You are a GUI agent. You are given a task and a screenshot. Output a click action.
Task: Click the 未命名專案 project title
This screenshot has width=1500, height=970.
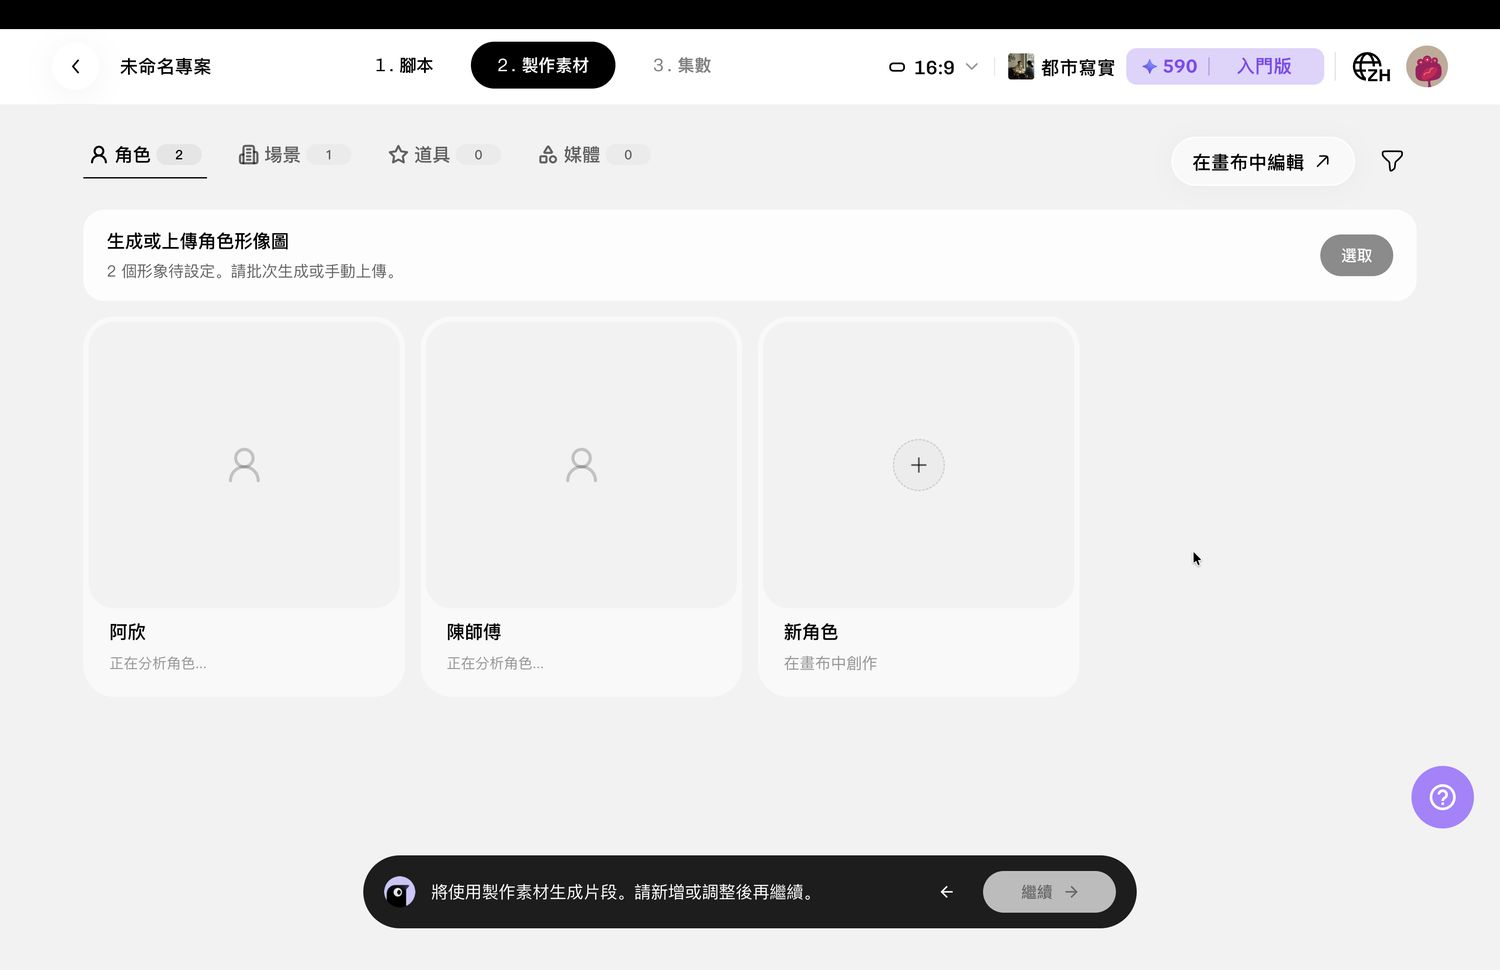click(x=166, y=67)
